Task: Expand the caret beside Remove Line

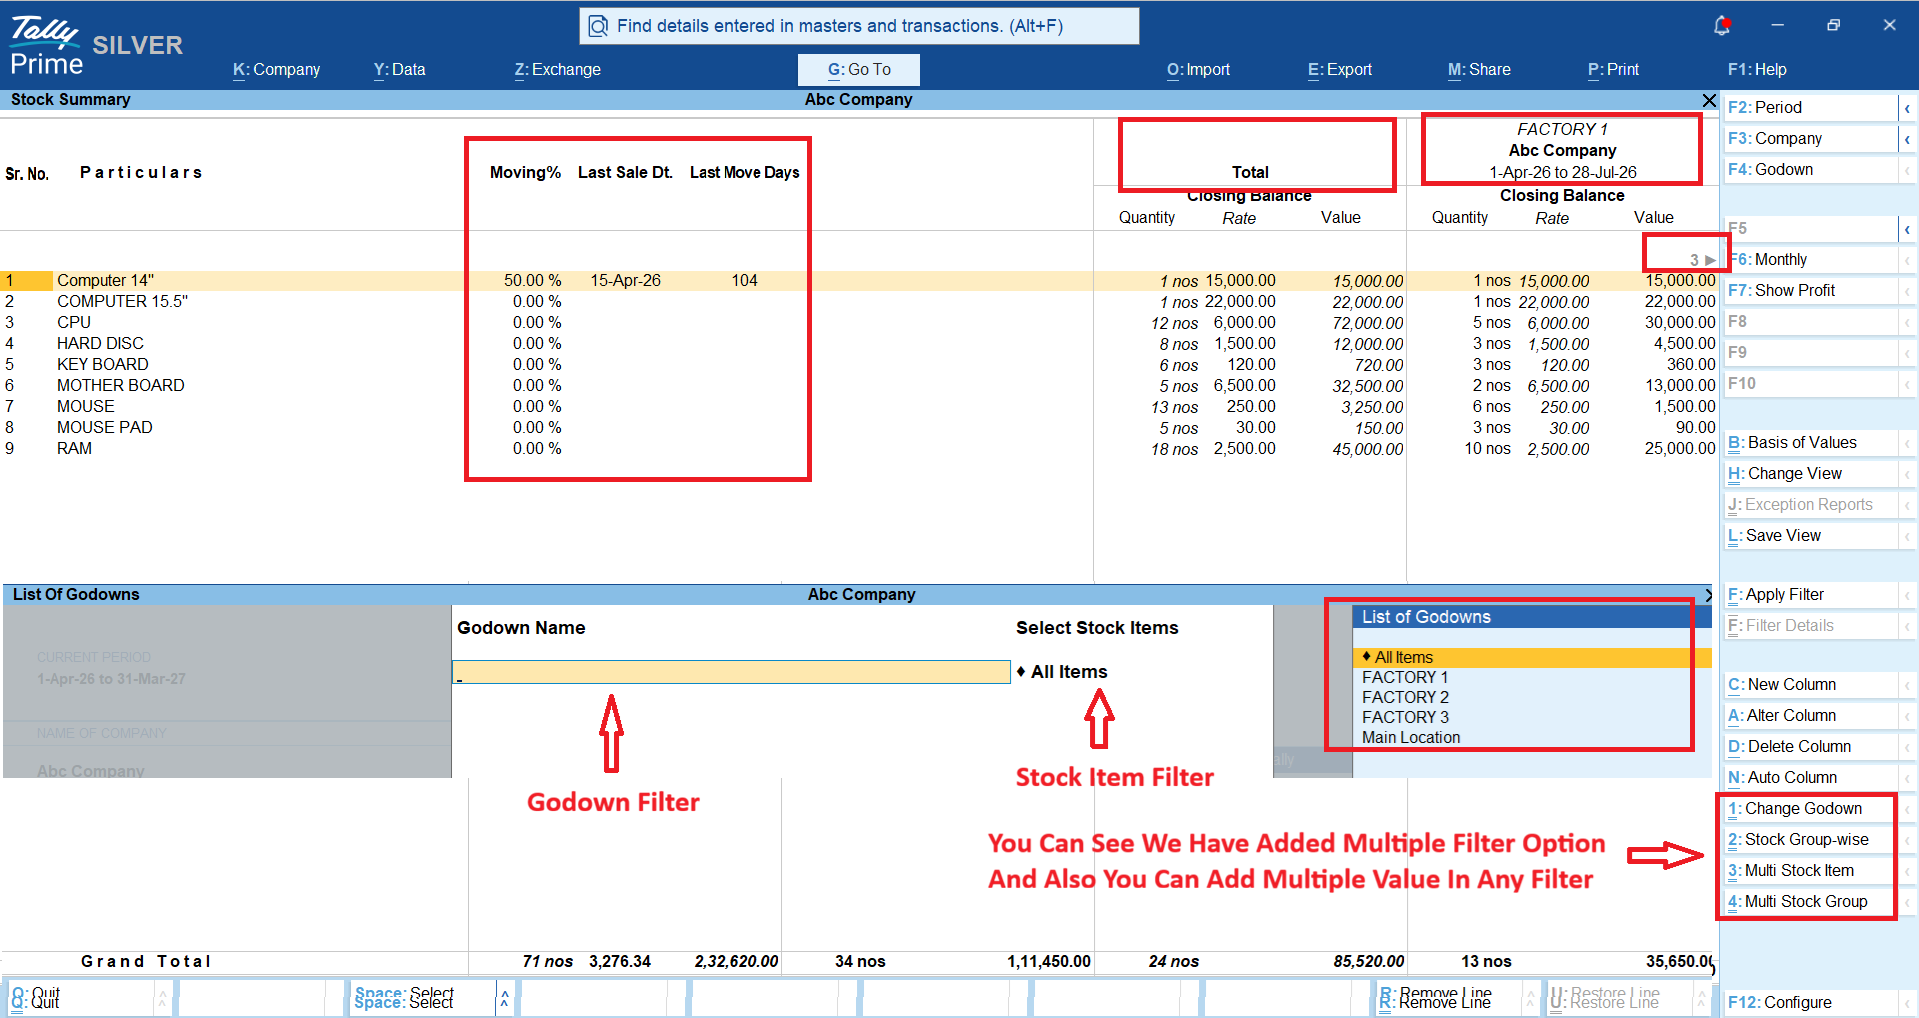Action: pos(1529,998)
